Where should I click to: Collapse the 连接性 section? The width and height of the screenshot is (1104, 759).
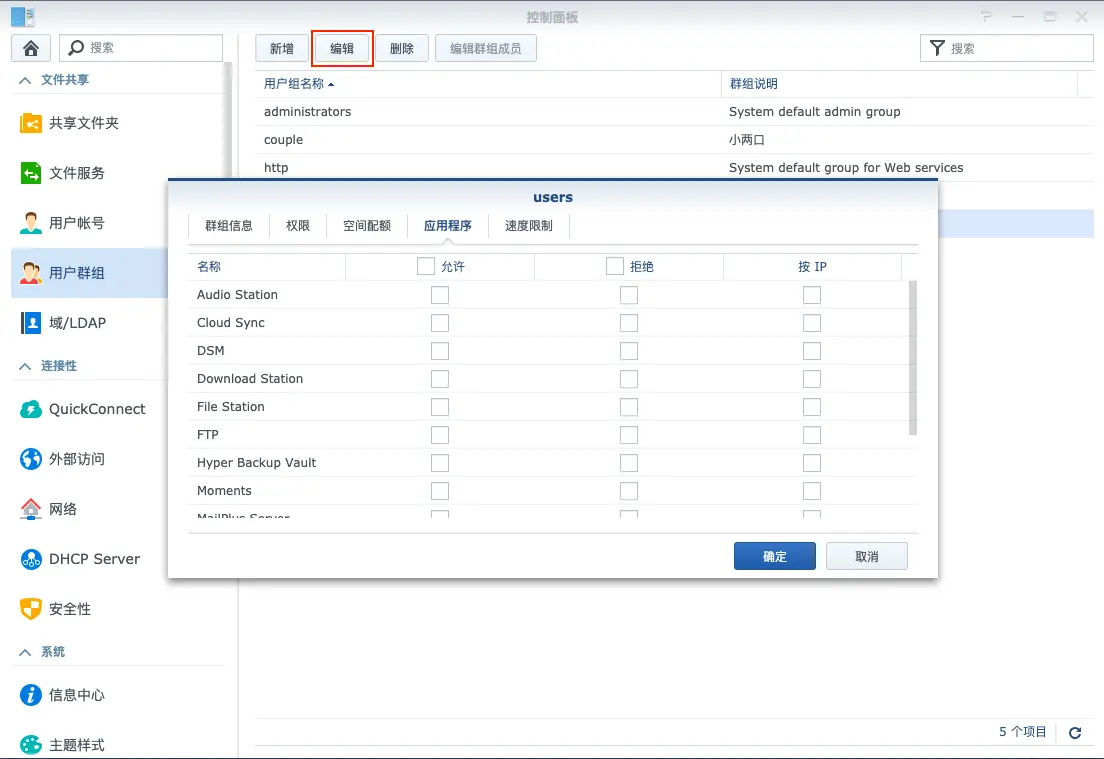(25, 366)
